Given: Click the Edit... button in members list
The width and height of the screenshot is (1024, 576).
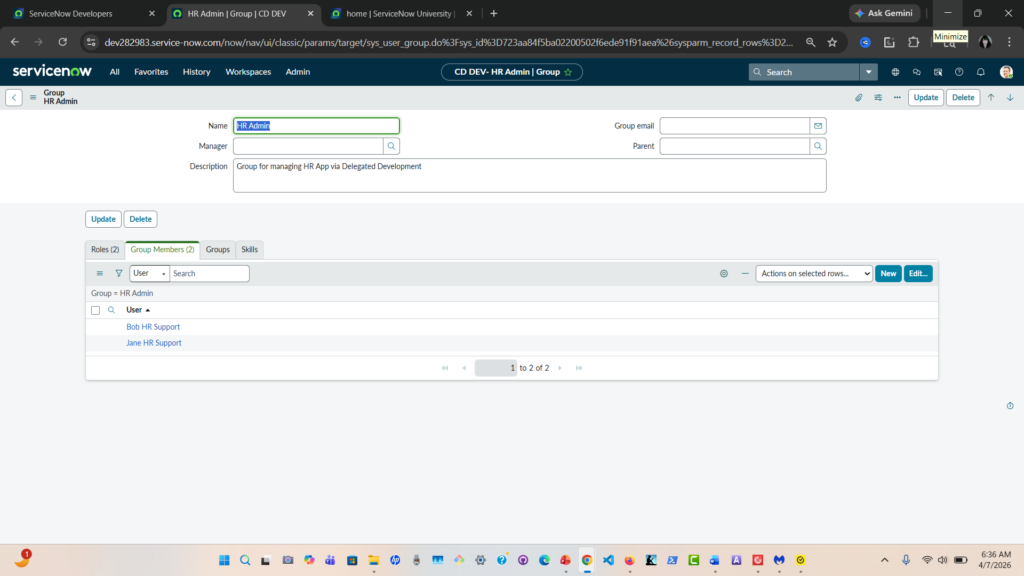Looking at the screenshot, I should coord(918,273).
